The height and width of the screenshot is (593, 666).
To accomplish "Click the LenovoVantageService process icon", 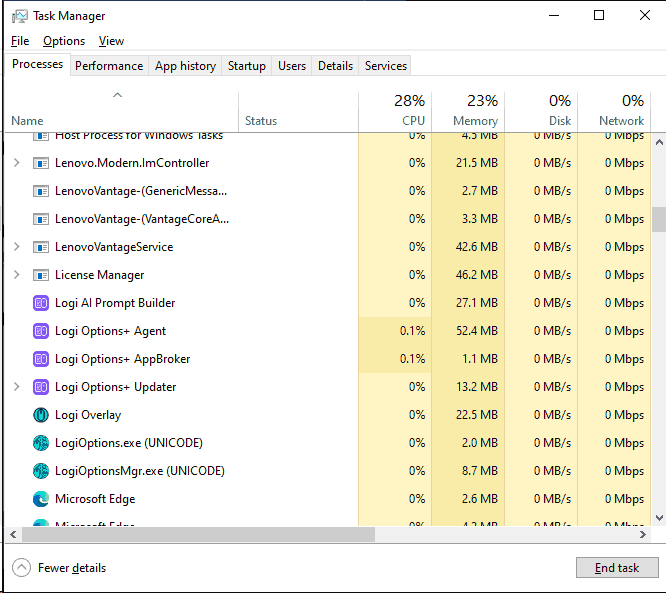I will pyautogui.click(x=41, y=247).
